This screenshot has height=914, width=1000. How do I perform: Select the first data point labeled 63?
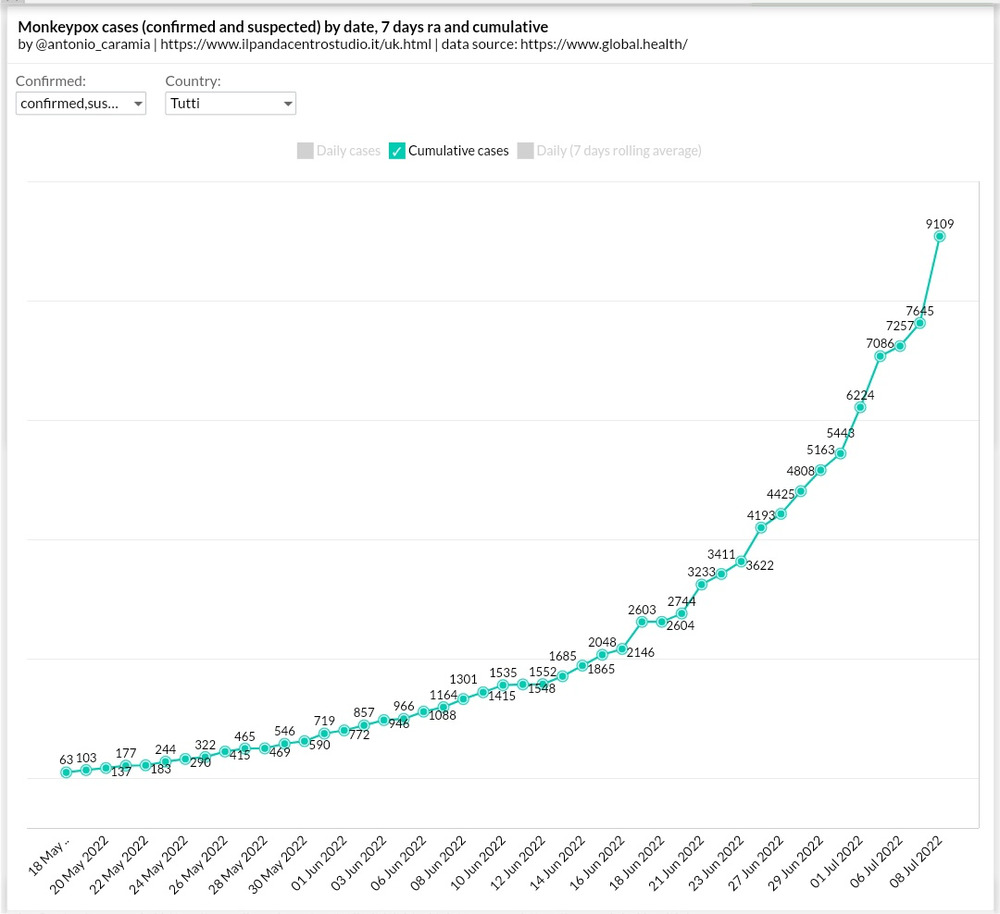tap(66, 772)
